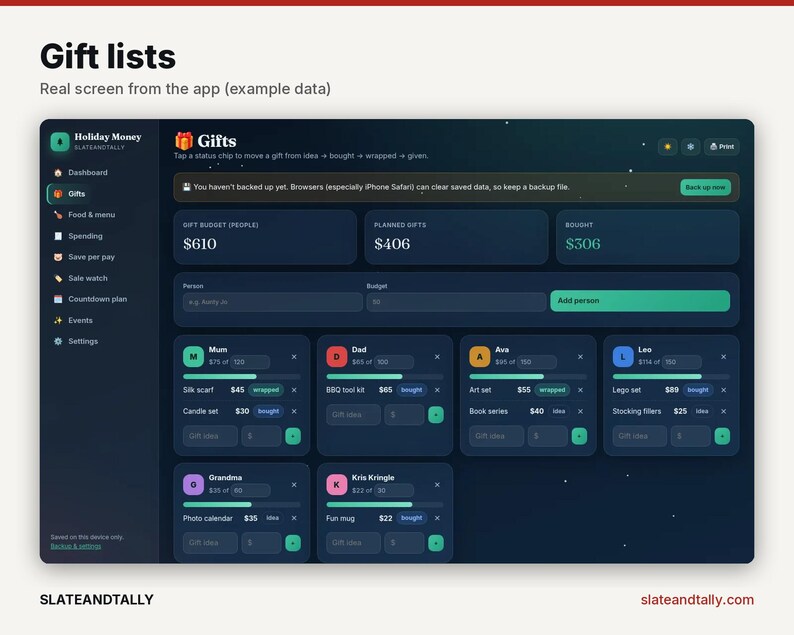
Task: Toggle Candle set bought status chip
Action: click(x=268, y=411)
